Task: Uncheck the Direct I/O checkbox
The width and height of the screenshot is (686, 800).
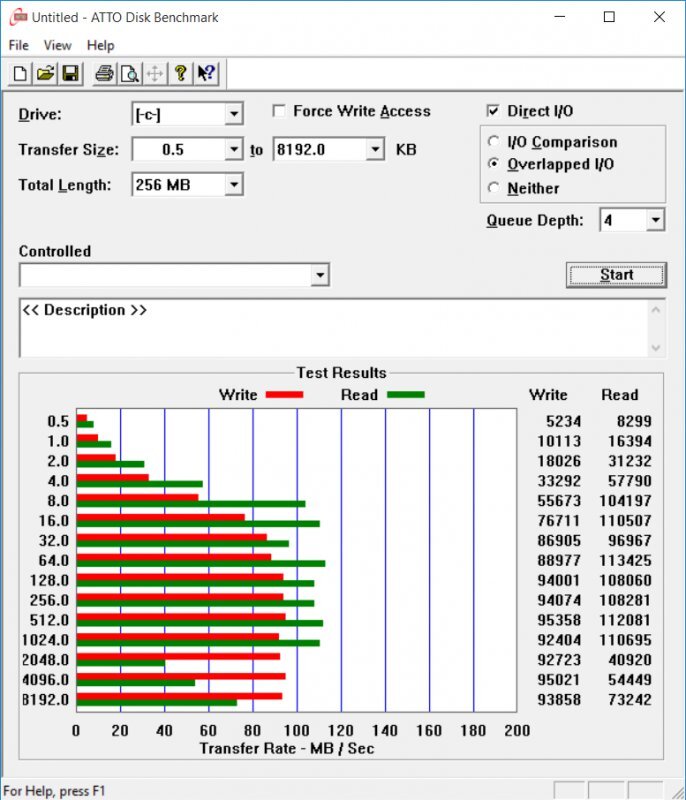Action: [493, 111]
